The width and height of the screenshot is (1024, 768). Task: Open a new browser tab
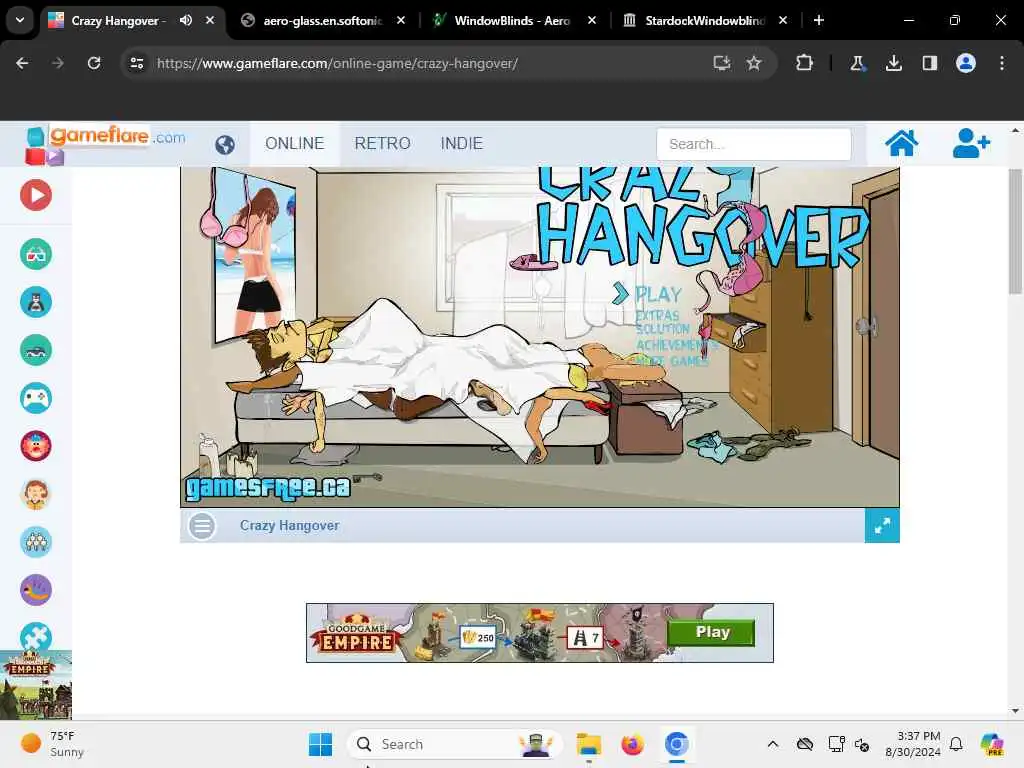pyautogui.click(x=819, y=20)
